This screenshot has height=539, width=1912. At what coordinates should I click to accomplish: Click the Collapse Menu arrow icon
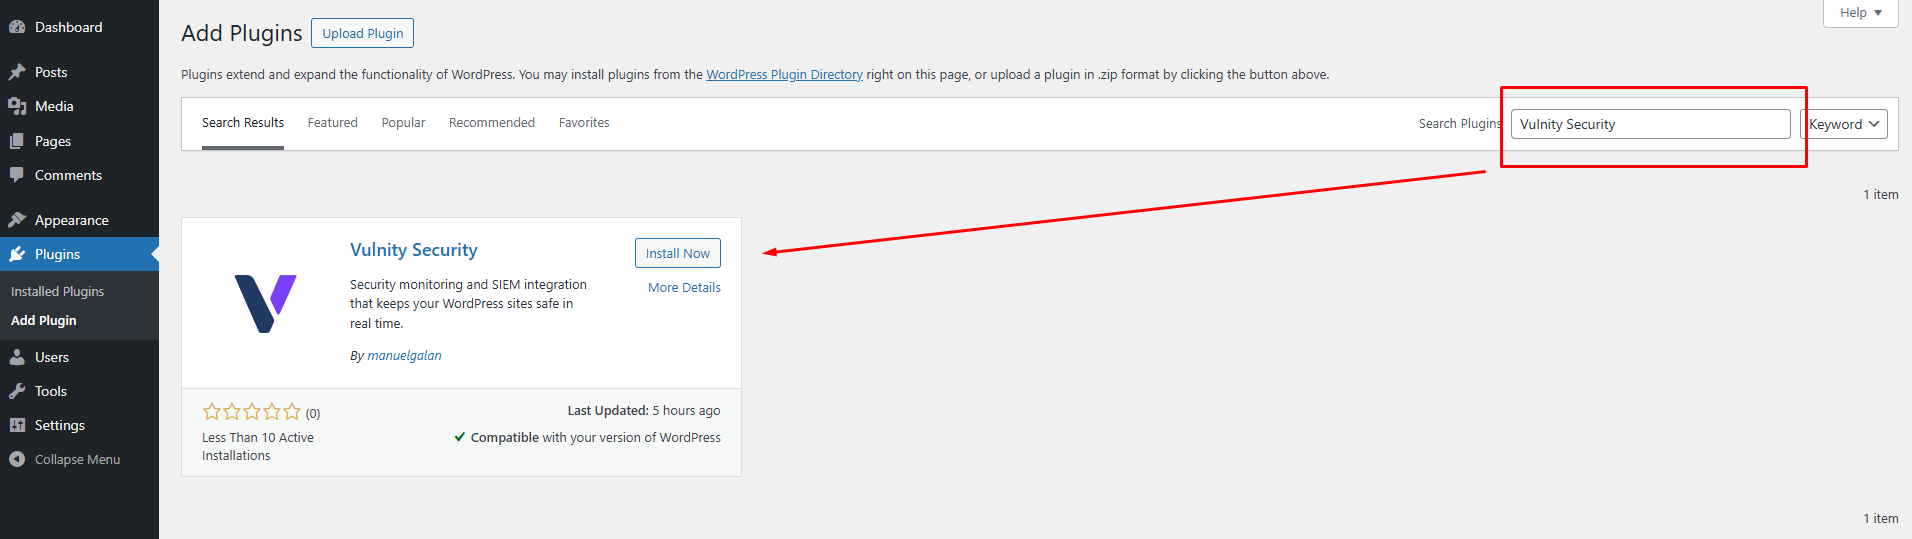pyautogui.click(x=17, y=459)
